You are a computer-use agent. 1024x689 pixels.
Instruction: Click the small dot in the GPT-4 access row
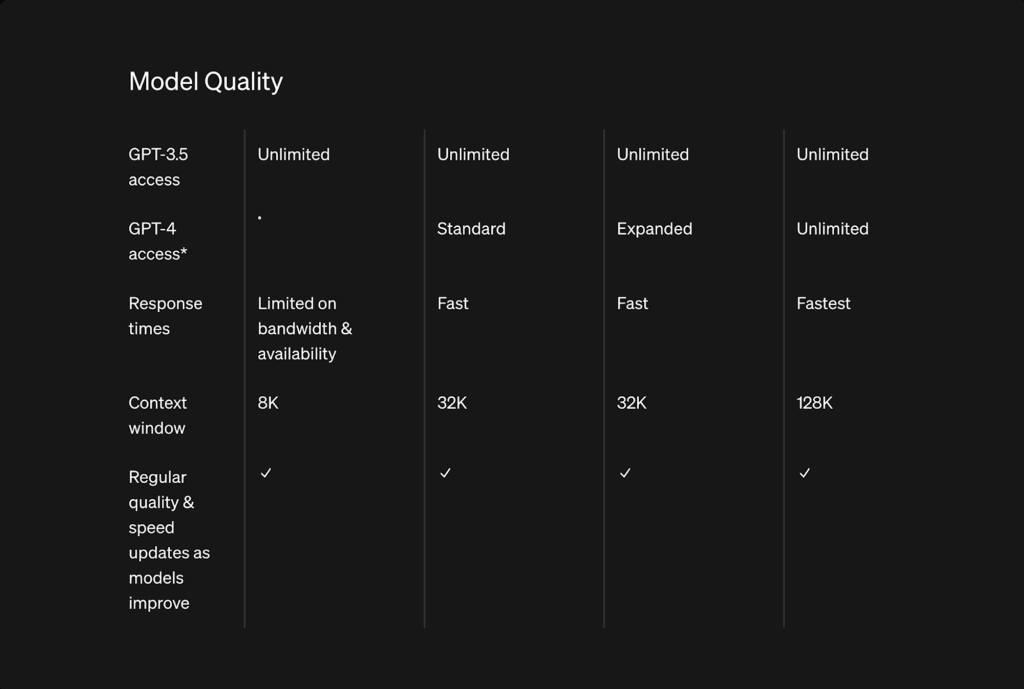pos(260,217)
